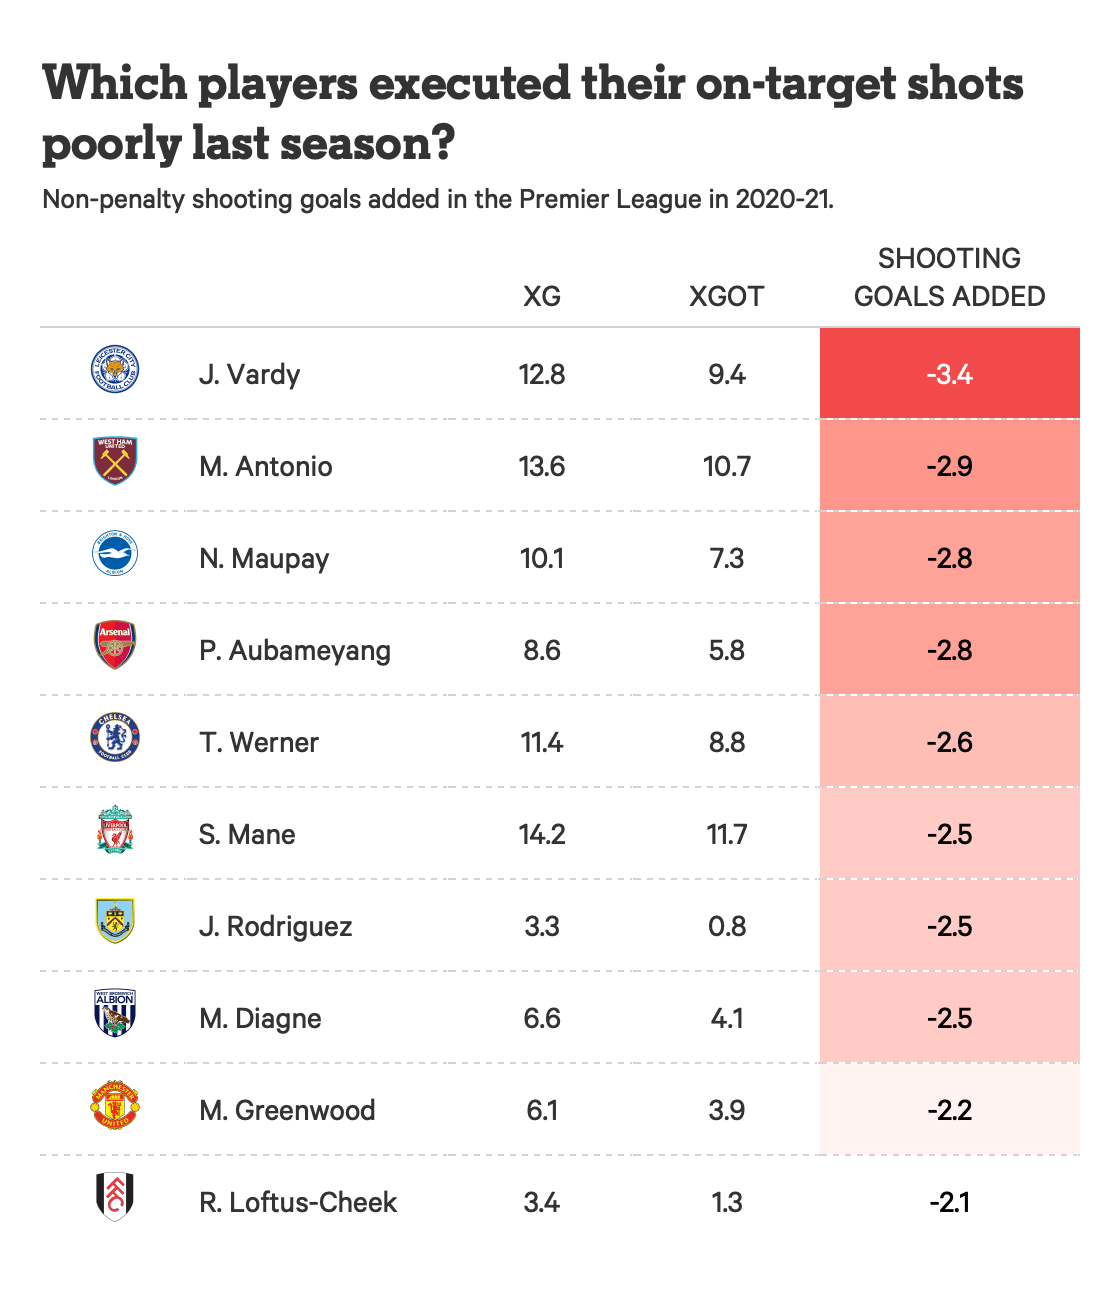Select the Chelsea club badge
This screenshot has width=1120, height=1290.
point(115,738)
